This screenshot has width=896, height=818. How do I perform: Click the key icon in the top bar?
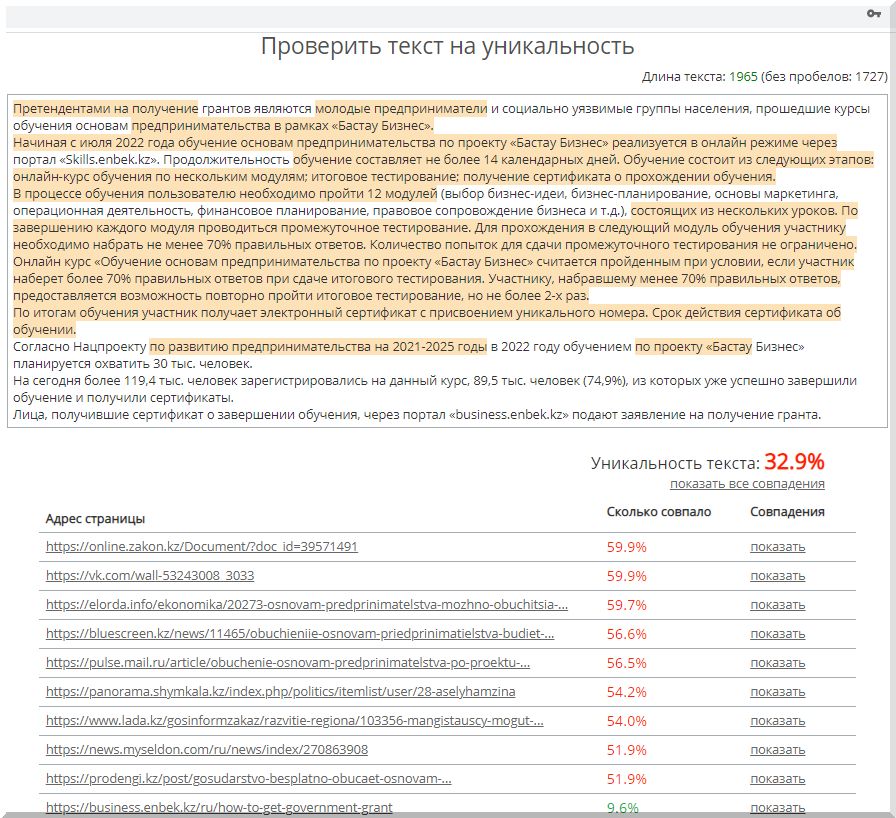[x=873, y=14]
